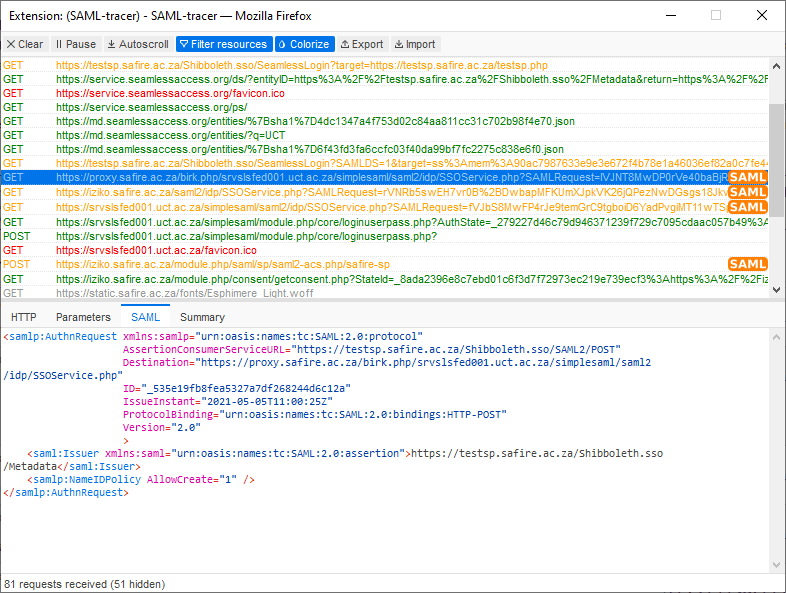Click the IssueInstant value in the SAML XML
Screen dimensions: 786x593
pos(267,402)
